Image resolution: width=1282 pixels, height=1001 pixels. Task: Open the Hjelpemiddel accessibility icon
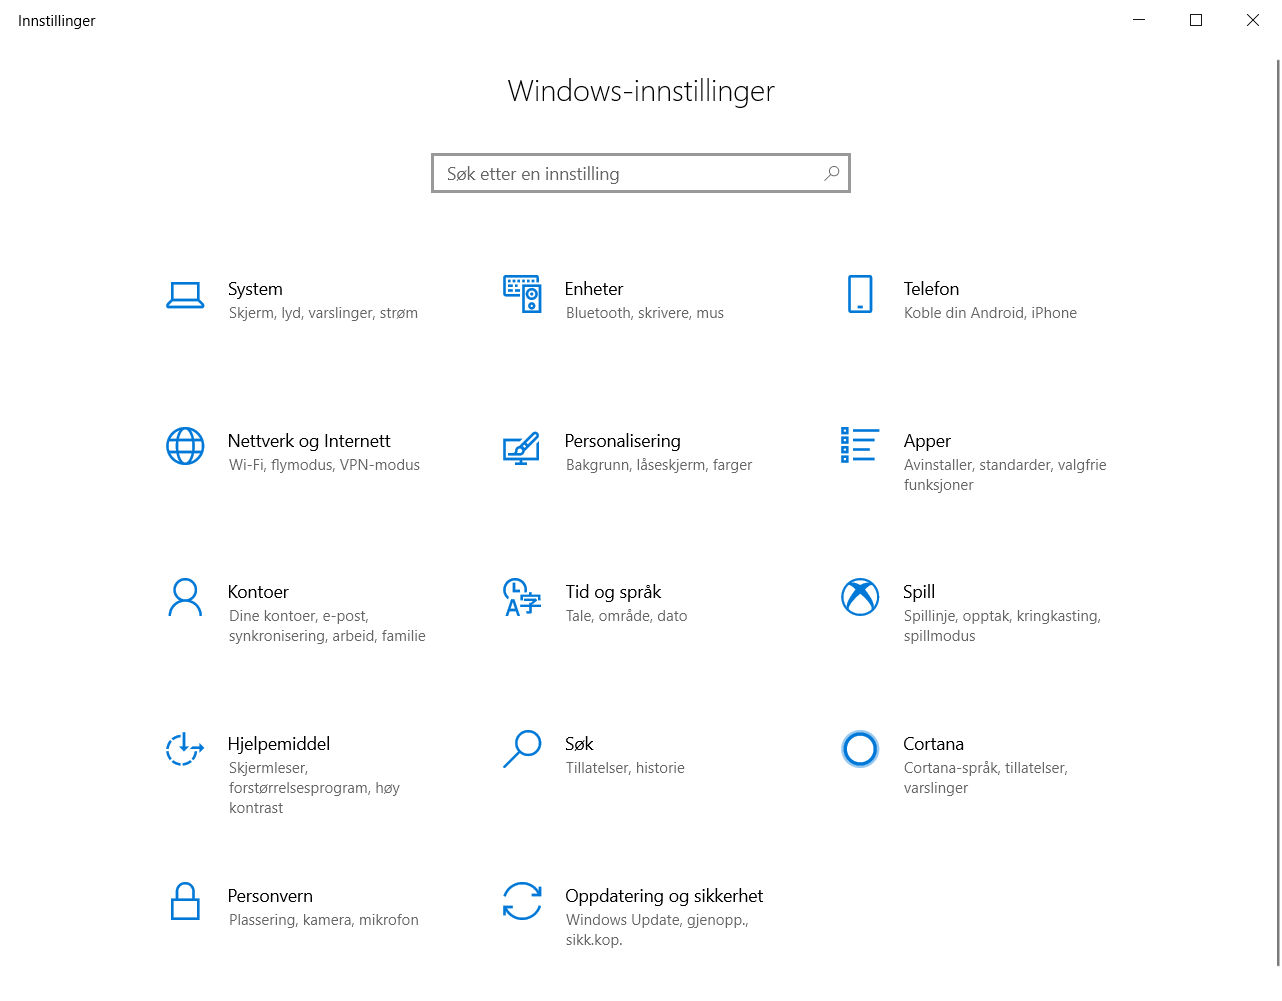pos(185,749)
